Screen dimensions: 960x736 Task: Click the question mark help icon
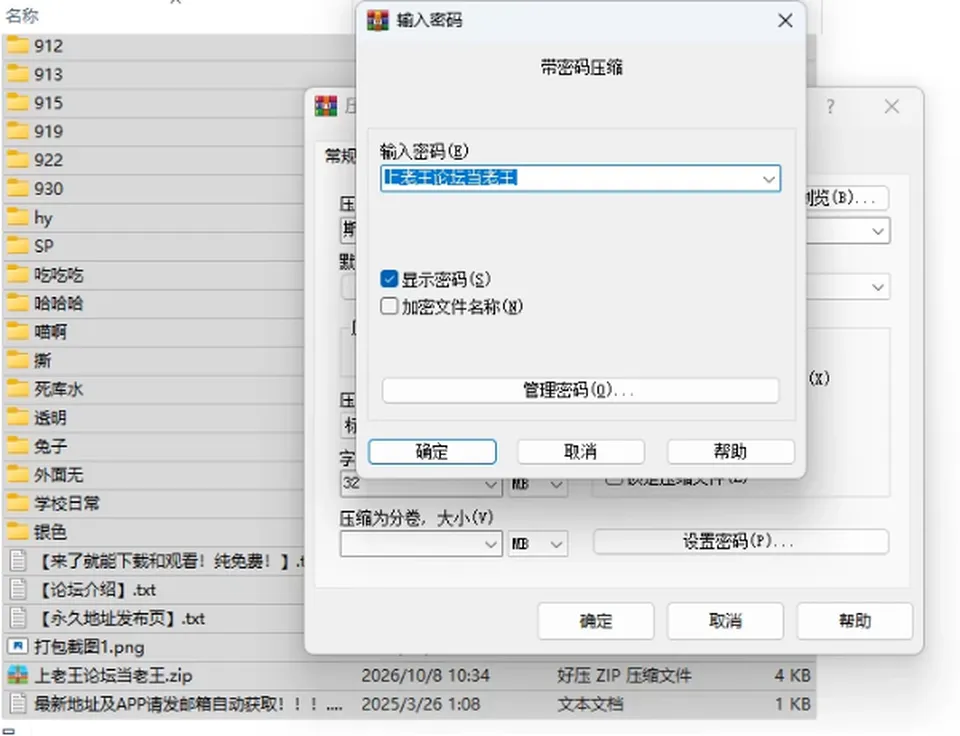tap(830, 107)
